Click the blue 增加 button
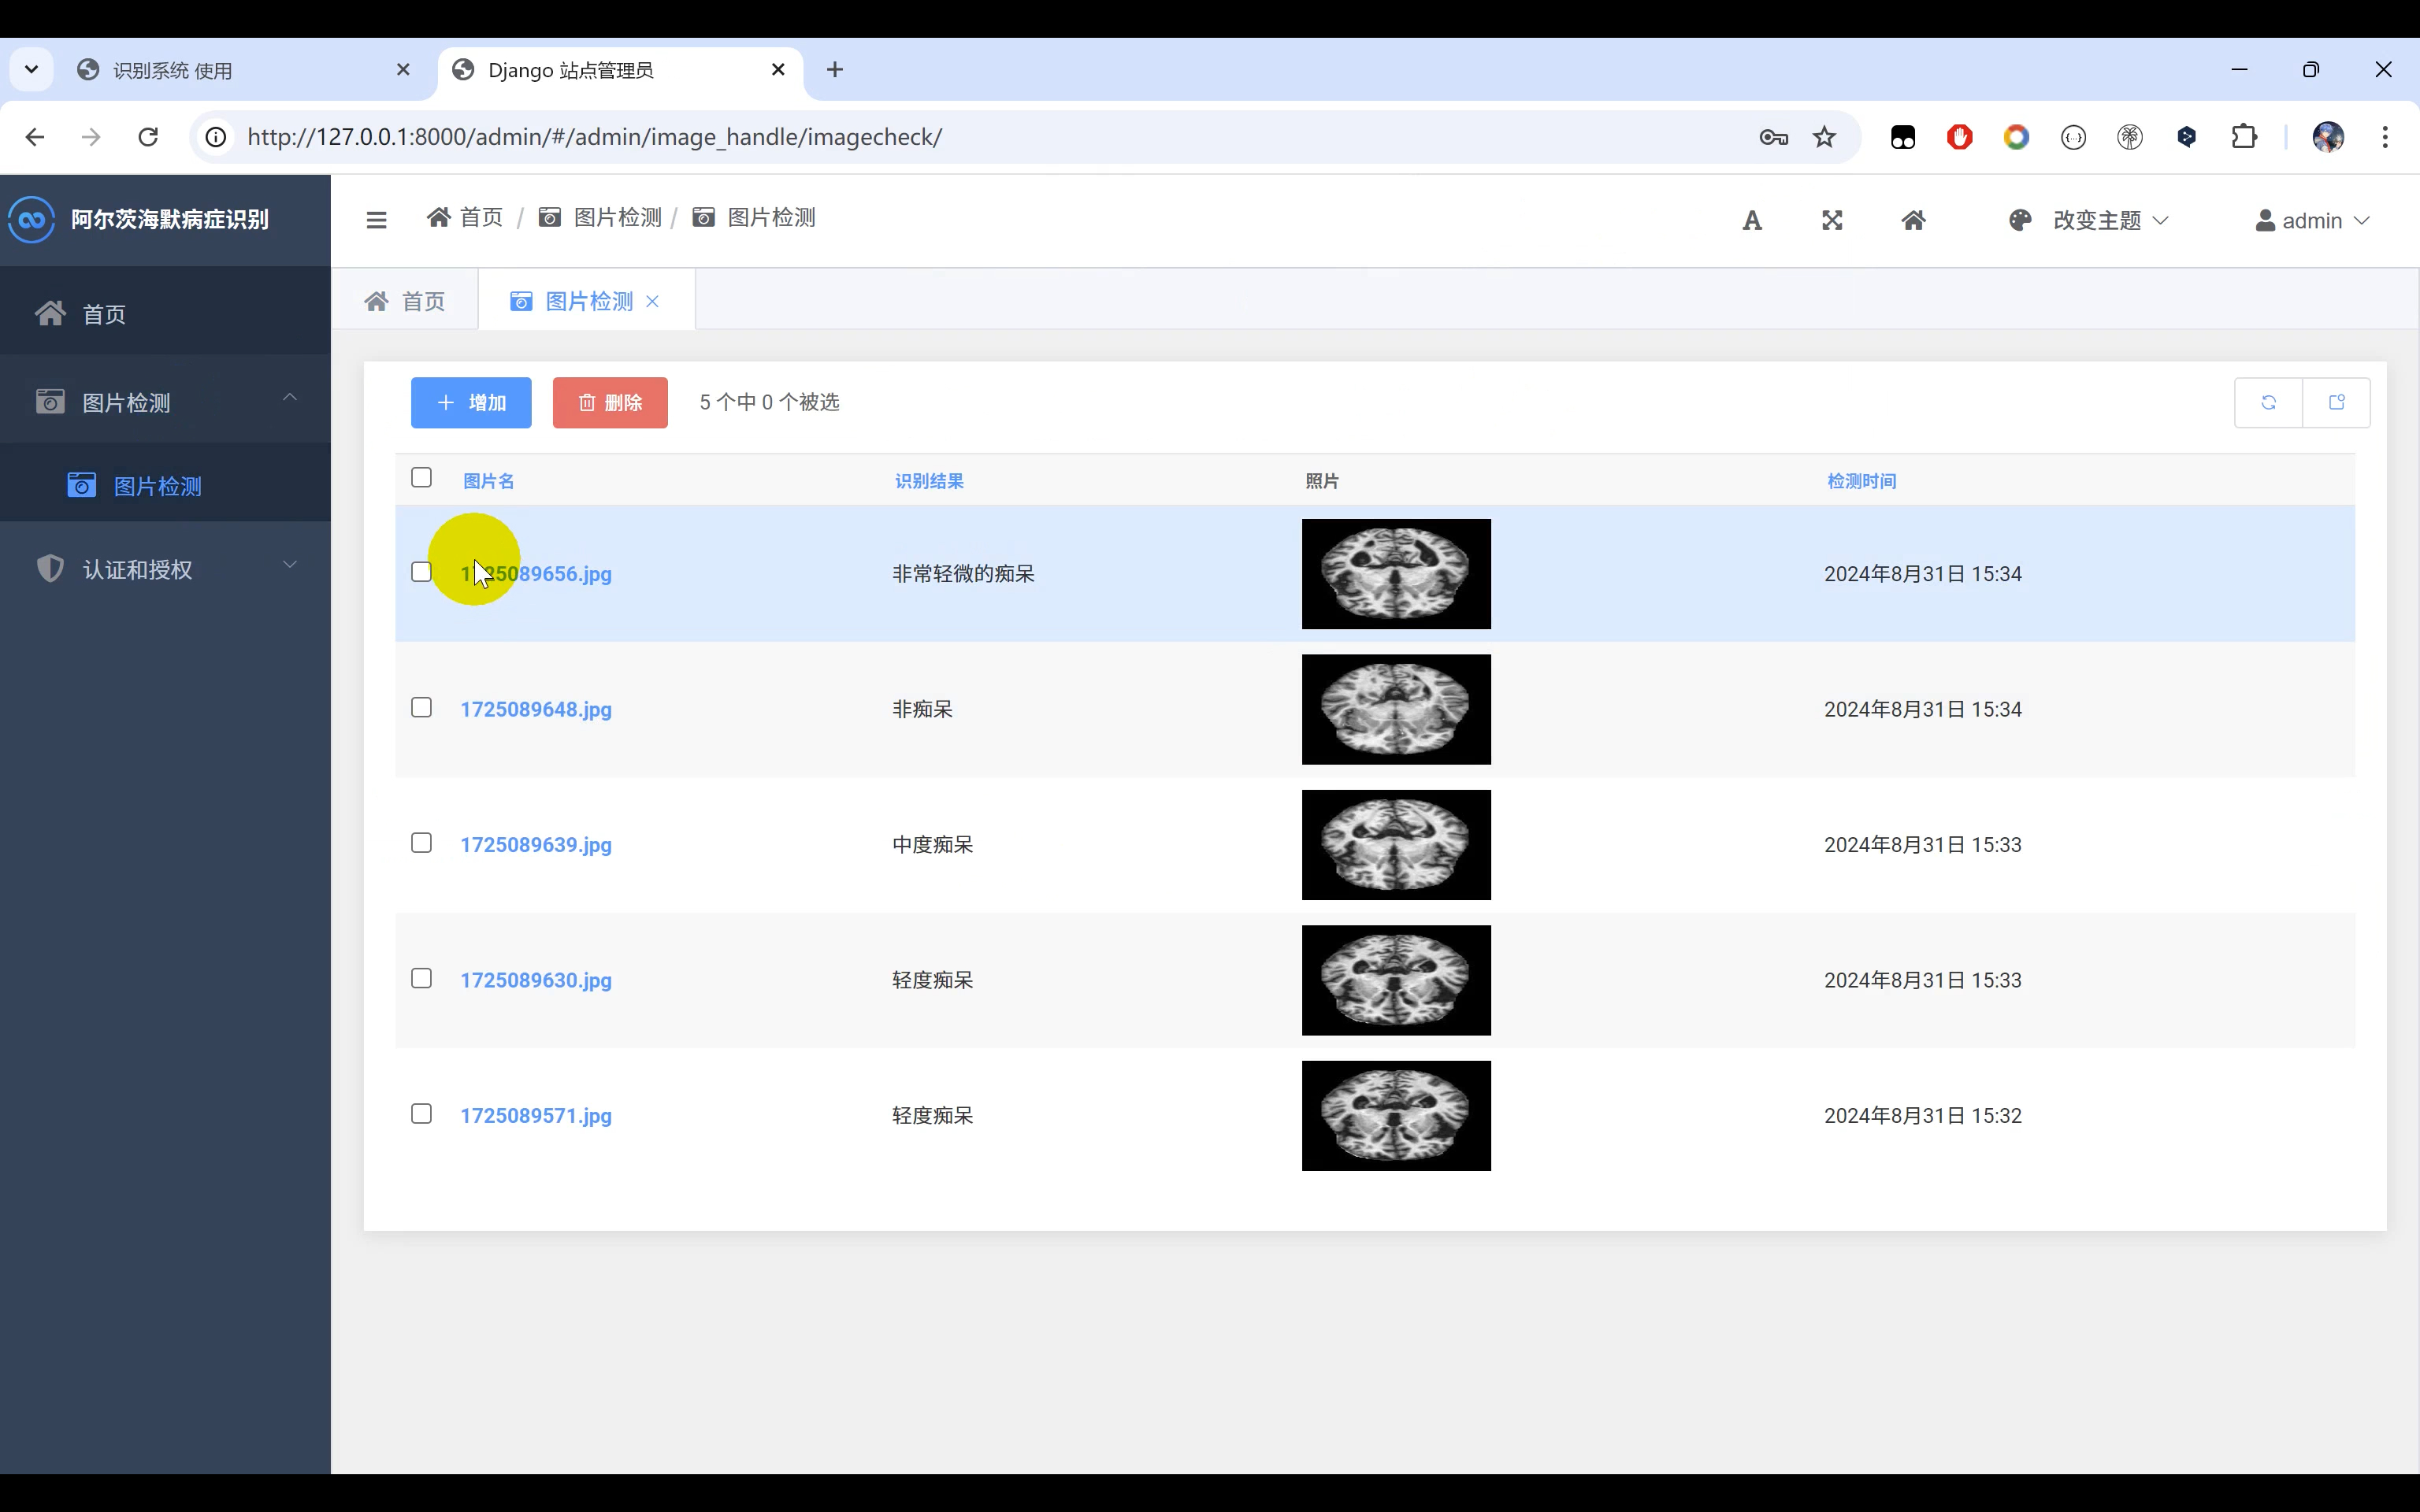The image size is (2420, 1512). tap(471, 402)
